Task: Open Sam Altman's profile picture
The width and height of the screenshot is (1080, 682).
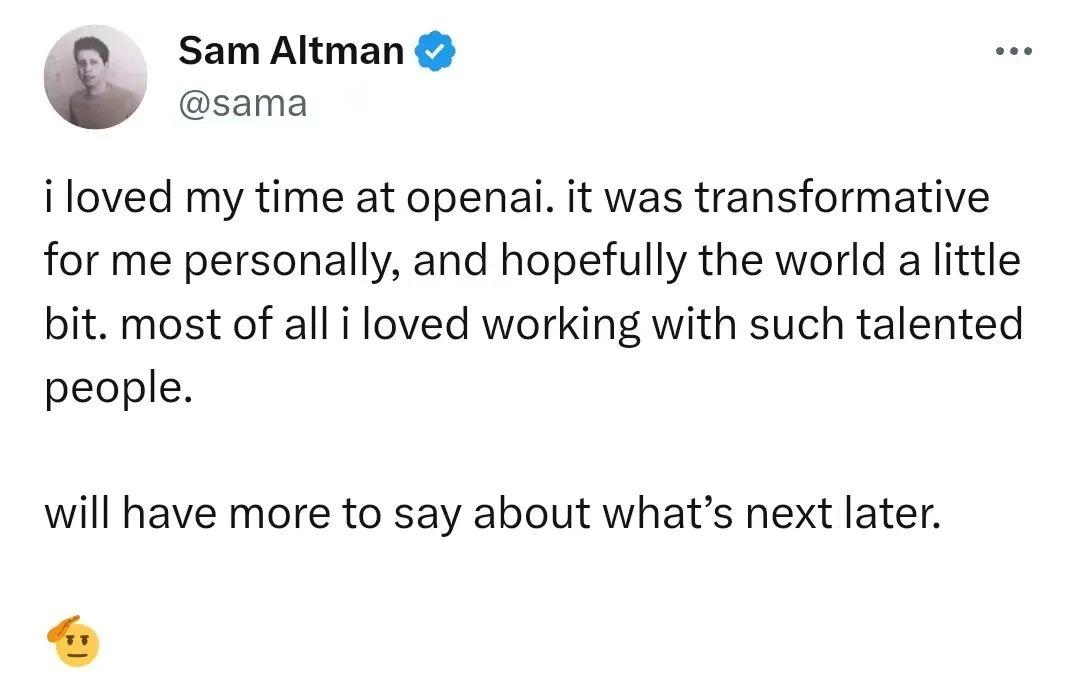Action: click(95, 77)
